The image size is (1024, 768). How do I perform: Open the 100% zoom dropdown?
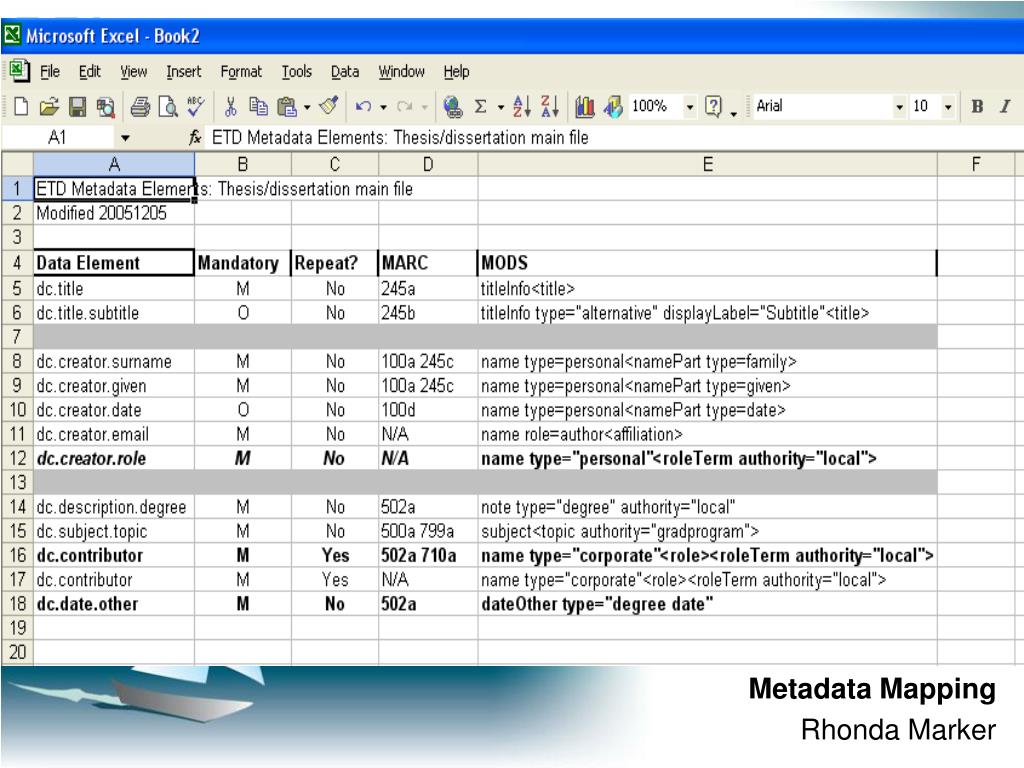click(689, 106)
